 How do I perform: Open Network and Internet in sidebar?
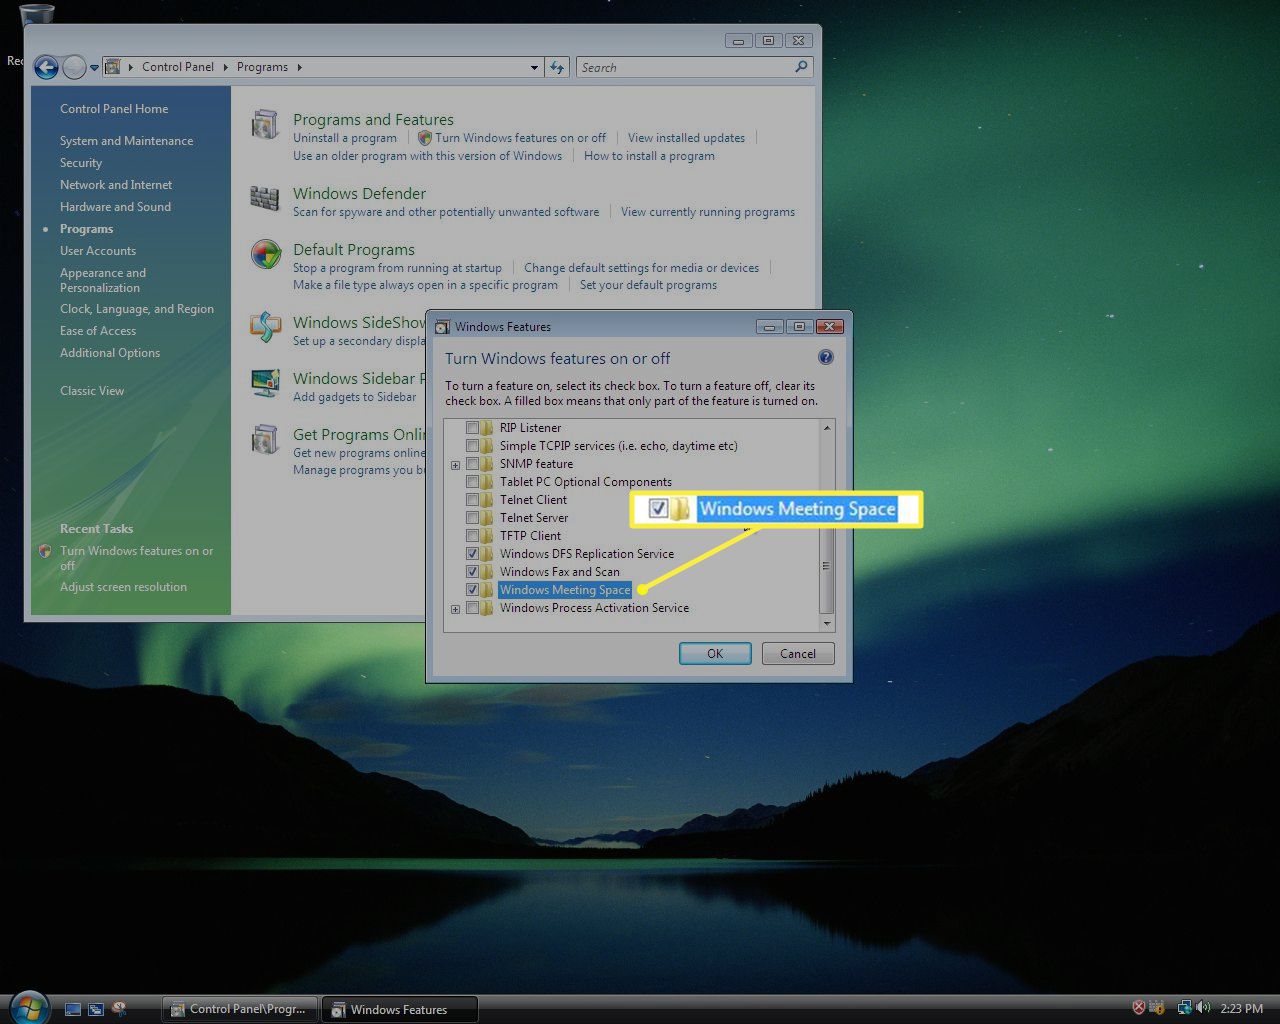pyautogui.click(x=116, y=185)
